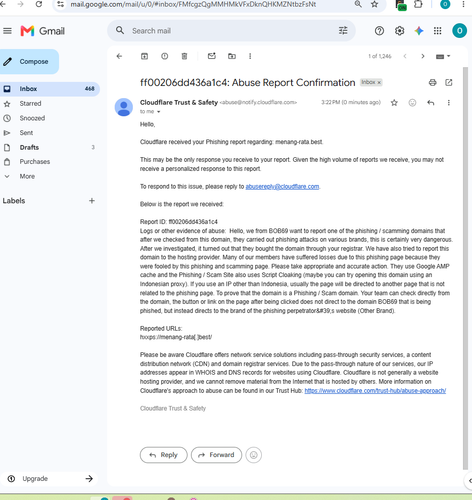This screenshot has width=472, height=500.
Task: Click the message vertical scrollbar
Action: click(x=465, y=268)
